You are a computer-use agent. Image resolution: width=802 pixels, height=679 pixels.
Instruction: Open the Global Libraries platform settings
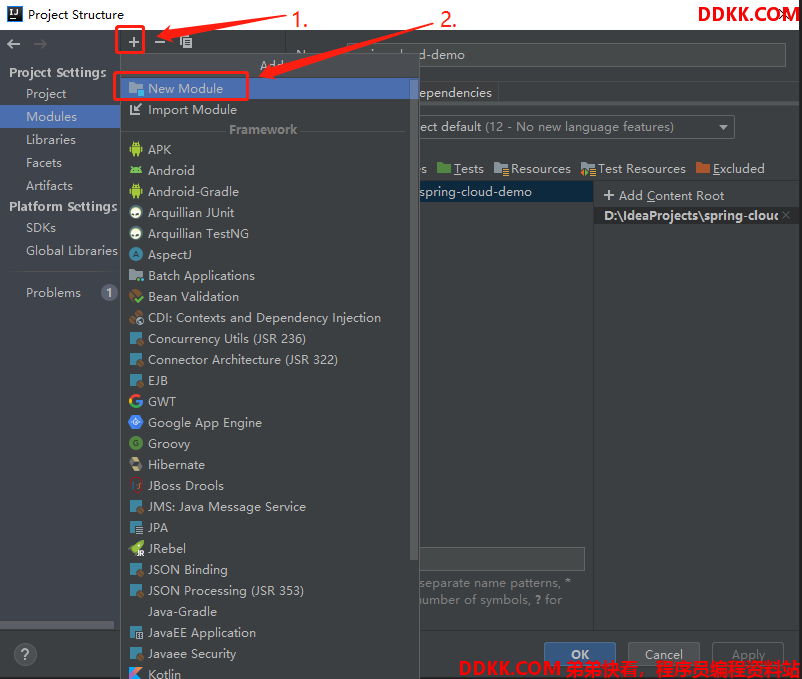(x=72, y=251)
